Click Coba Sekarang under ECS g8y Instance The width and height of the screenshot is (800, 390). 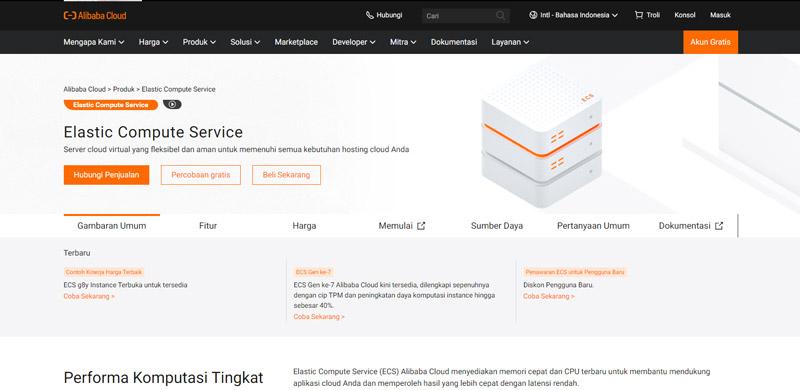pos(89,296)
